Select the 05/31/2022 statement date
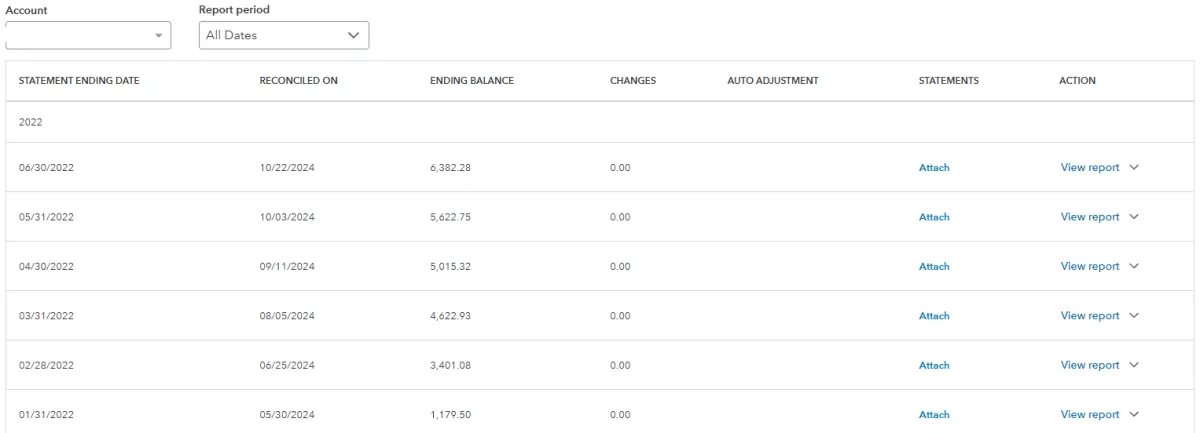Viewport: 1200px width, 433px height. click(46, 217)
